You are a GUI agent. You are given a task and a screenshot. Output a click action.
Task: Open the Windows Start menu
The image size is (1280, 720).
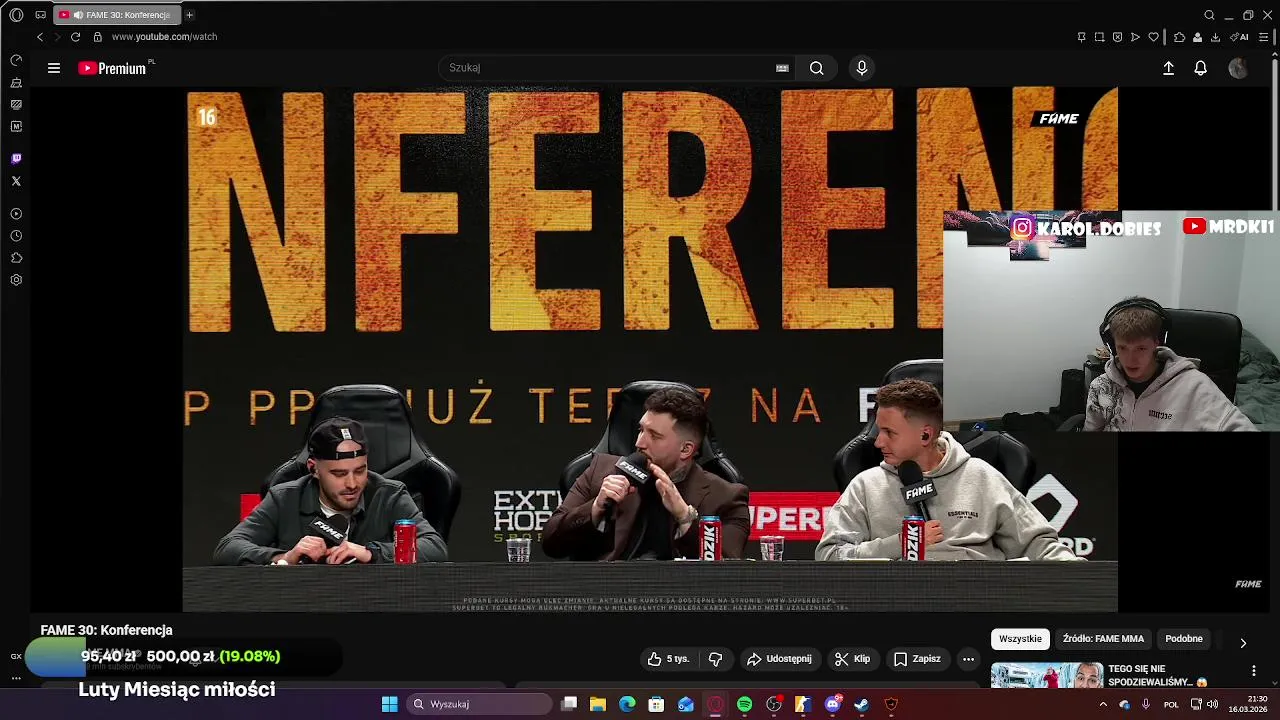pyautogui.click(x=389, y=704)
